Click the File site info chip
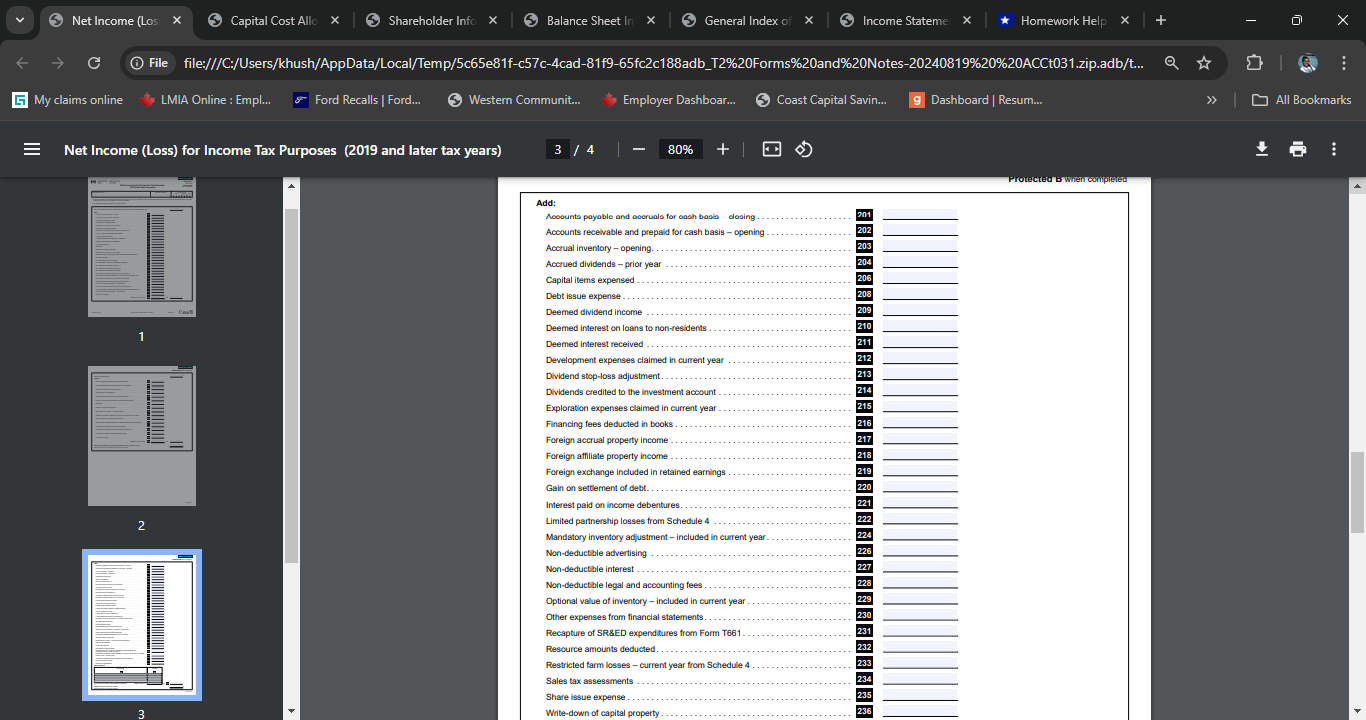The image size is (1366, 720). point(149,63)
